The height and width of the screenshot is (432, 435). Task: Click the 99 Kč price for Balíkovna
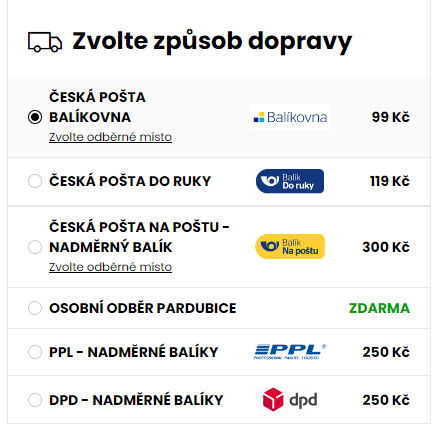click(391, 117)
